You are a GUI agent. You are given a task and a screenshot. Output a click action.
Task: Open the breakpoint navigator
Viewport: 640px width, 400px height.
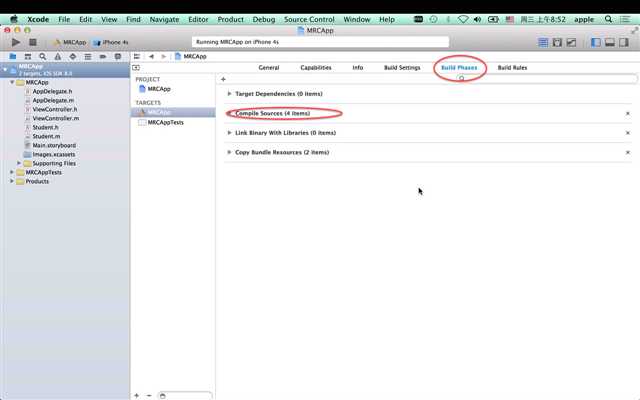pyautogui.click(x=103, y=56)
